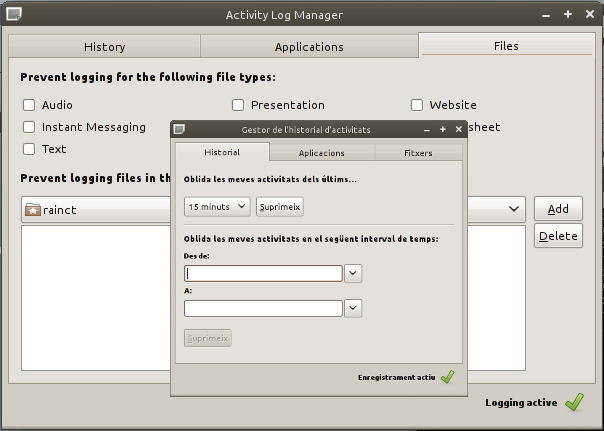The height and width of the screenshot is (431, 604).
Task: Expand the A date dropdown arrow
Action: click(x=352, y=308)
